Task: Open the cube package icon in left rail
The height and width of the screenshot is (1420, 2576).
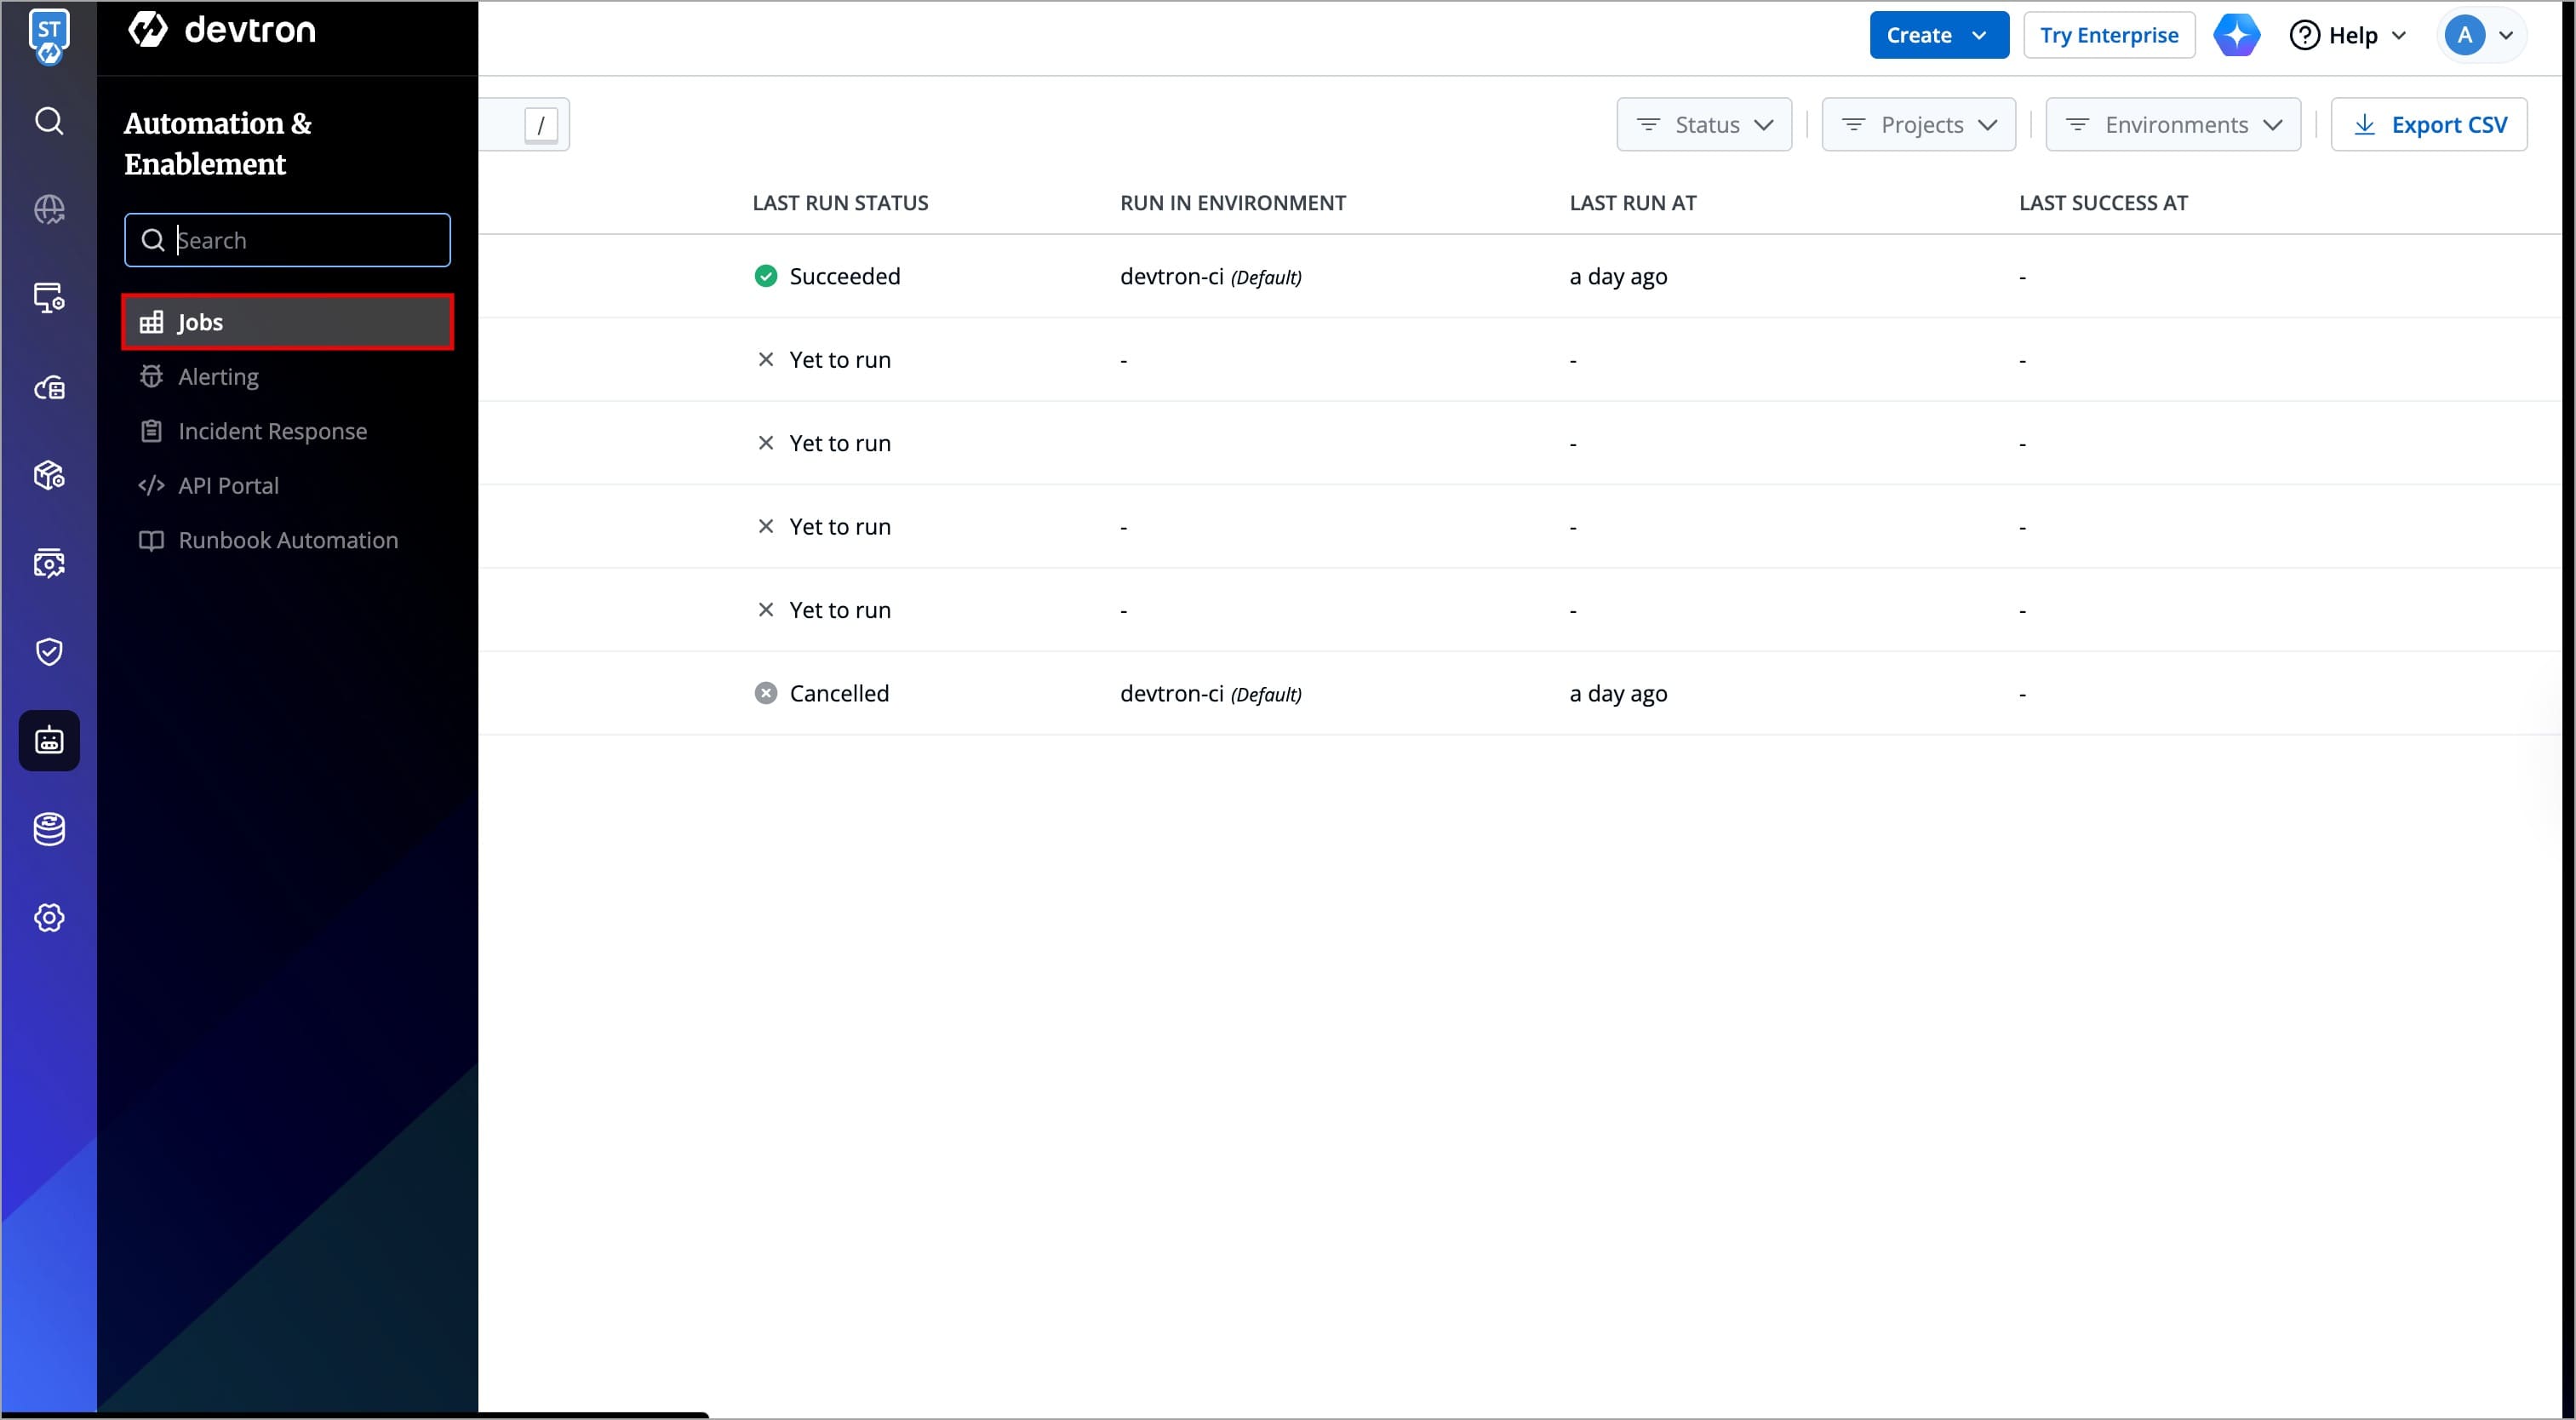Action: (49, 475)
